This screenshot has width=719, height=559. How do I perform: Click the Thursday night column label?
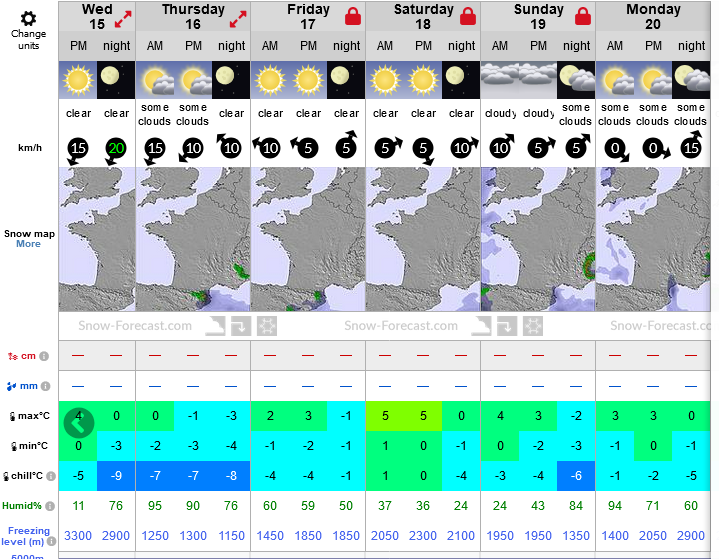point(231,46)
